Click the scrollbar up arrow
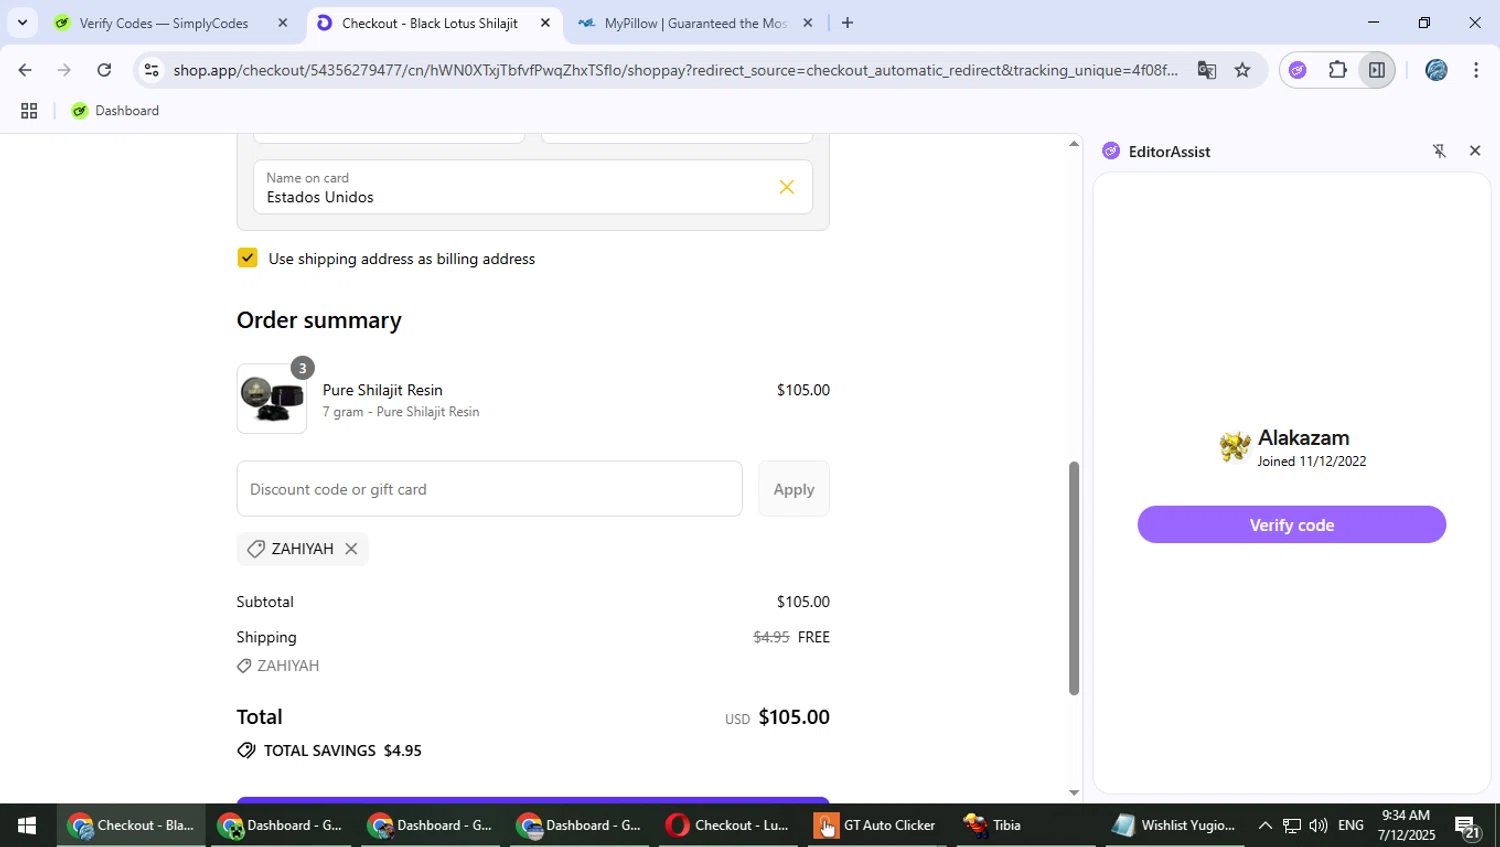Viewport: 1500px width, 847px height. click(1074, 144)
